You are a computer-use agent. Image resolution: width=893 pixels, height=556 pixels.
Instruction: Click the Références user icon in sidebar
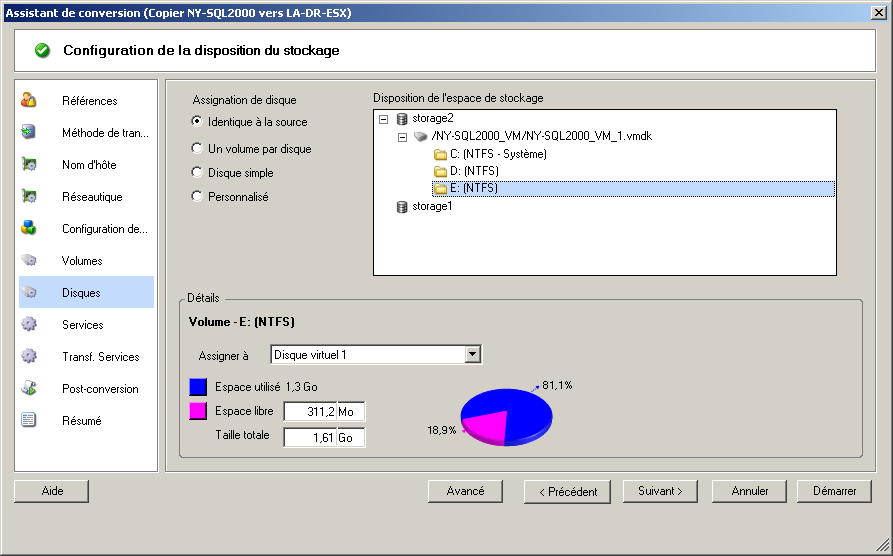point(28,100)
